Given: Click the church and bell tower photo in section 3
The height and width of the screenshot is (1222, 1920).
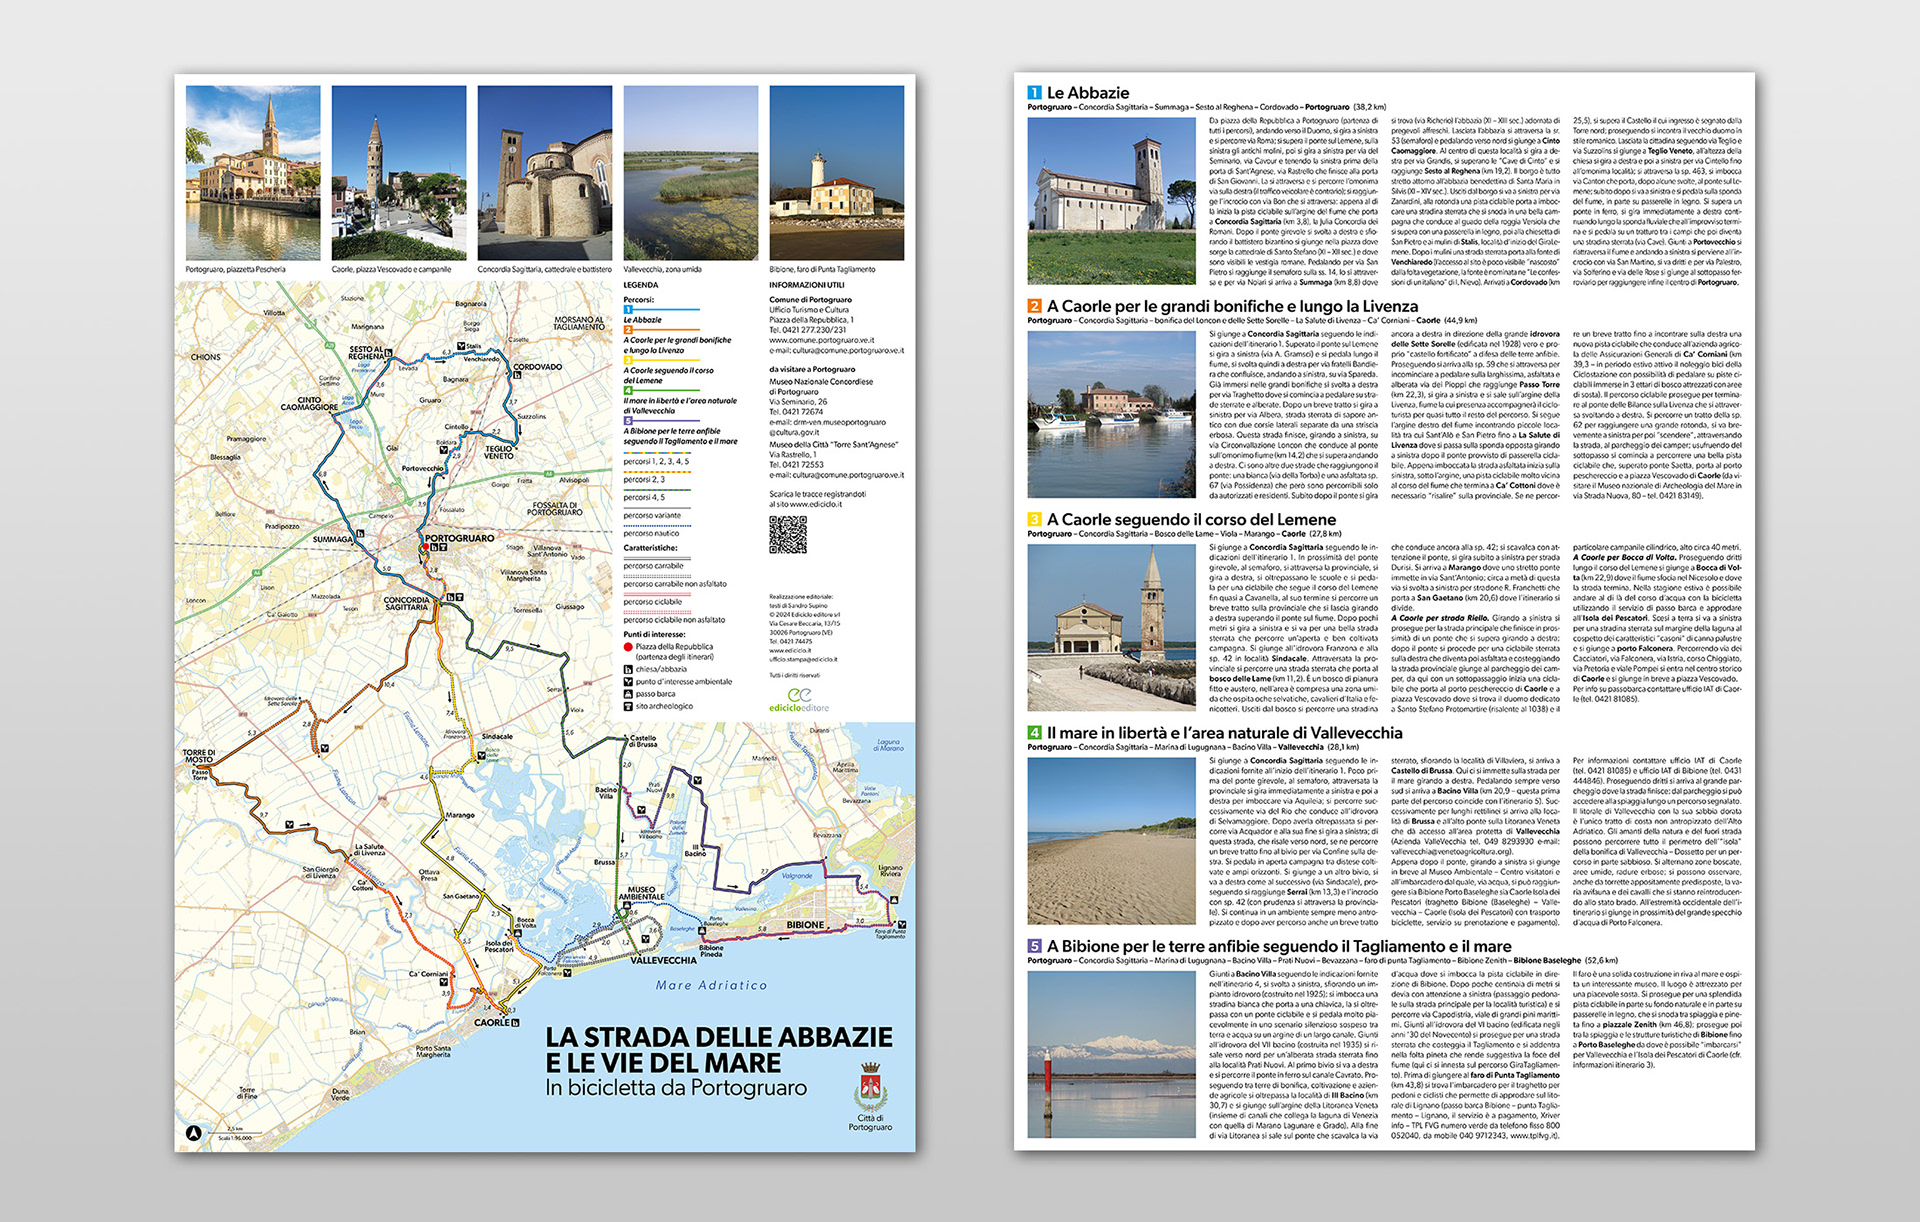Looking at the screenshot, I should [1112, 628].
